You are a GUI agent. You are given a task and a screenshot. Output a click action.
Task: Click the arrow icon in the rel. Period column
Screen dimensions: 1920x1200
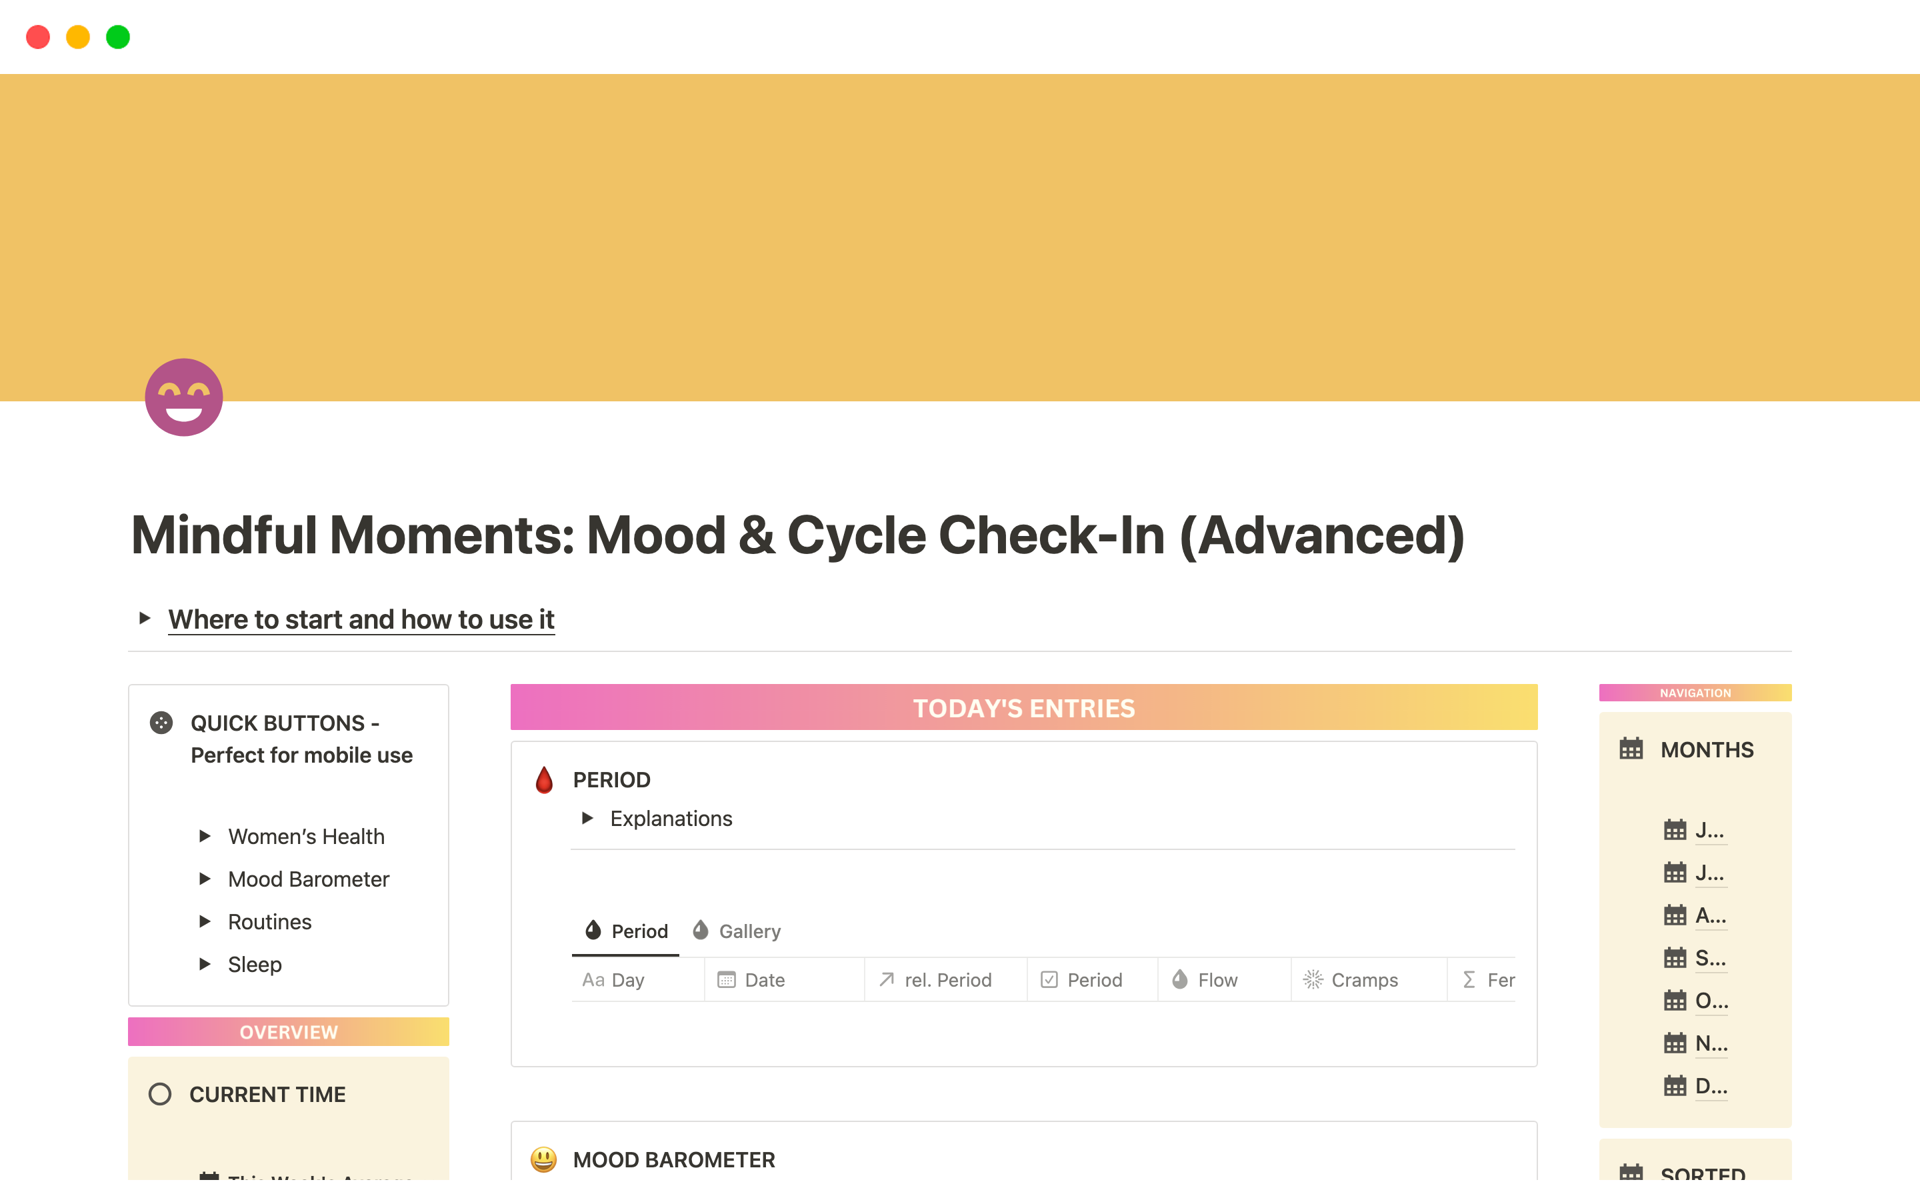(x=884, y=979)
